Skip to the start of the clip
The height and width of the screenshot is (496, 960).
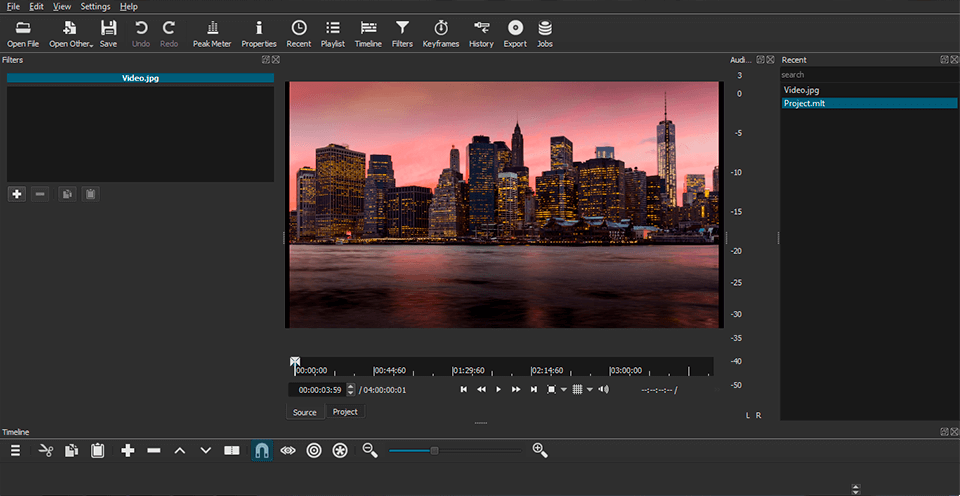click(x=464, y=389)
